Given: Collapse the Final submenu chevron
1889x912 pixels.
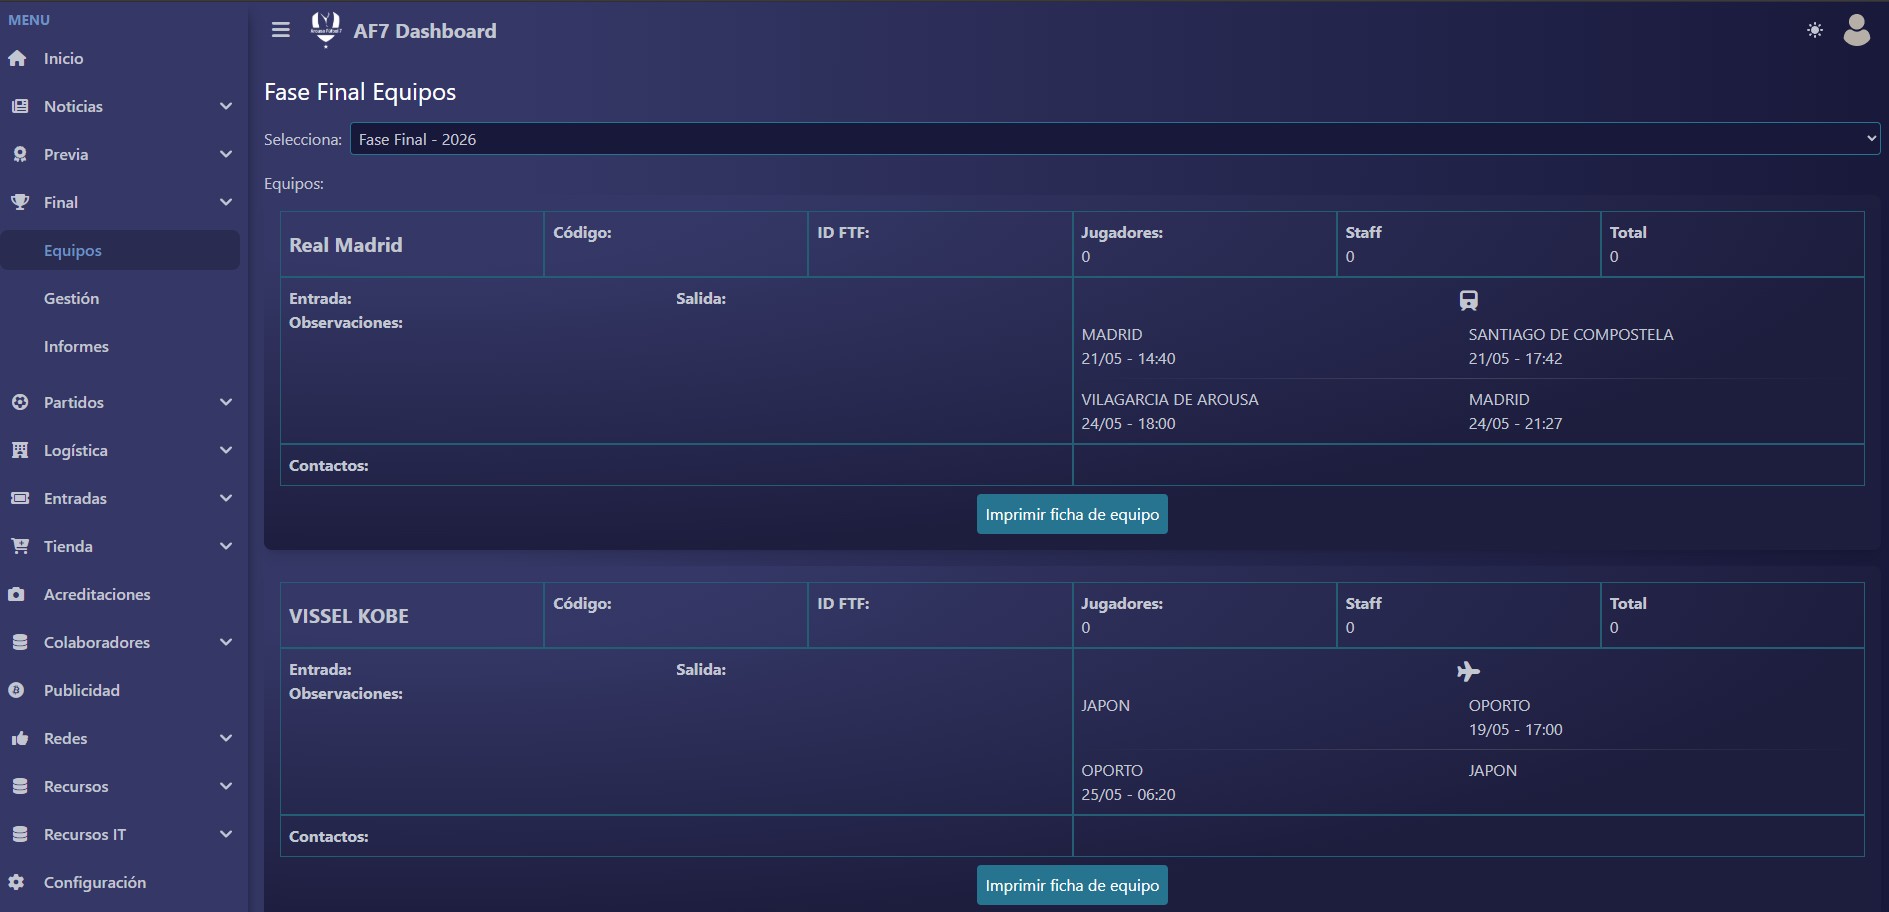Looking at the screenshot, I should 226,202.
